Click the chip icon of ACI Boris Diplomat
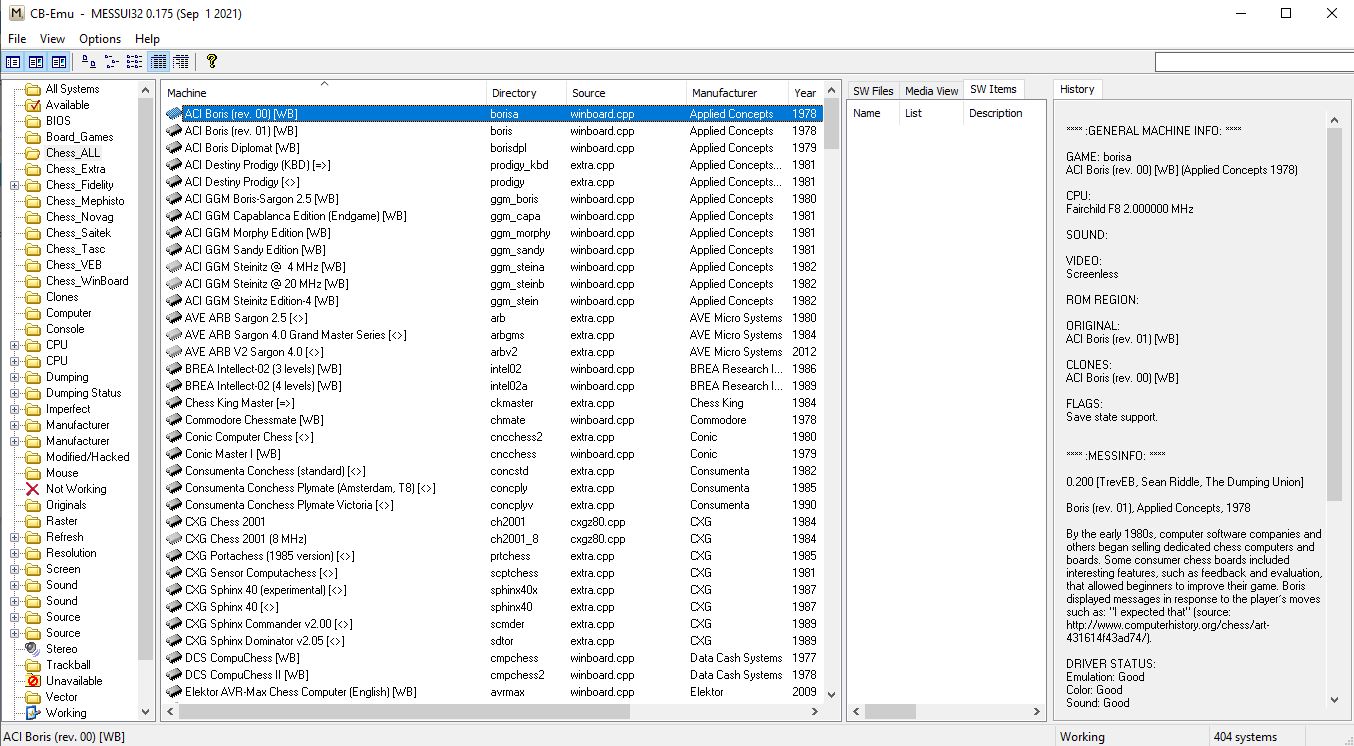Viewport: 1354px width, 746px height. point(174,148)
